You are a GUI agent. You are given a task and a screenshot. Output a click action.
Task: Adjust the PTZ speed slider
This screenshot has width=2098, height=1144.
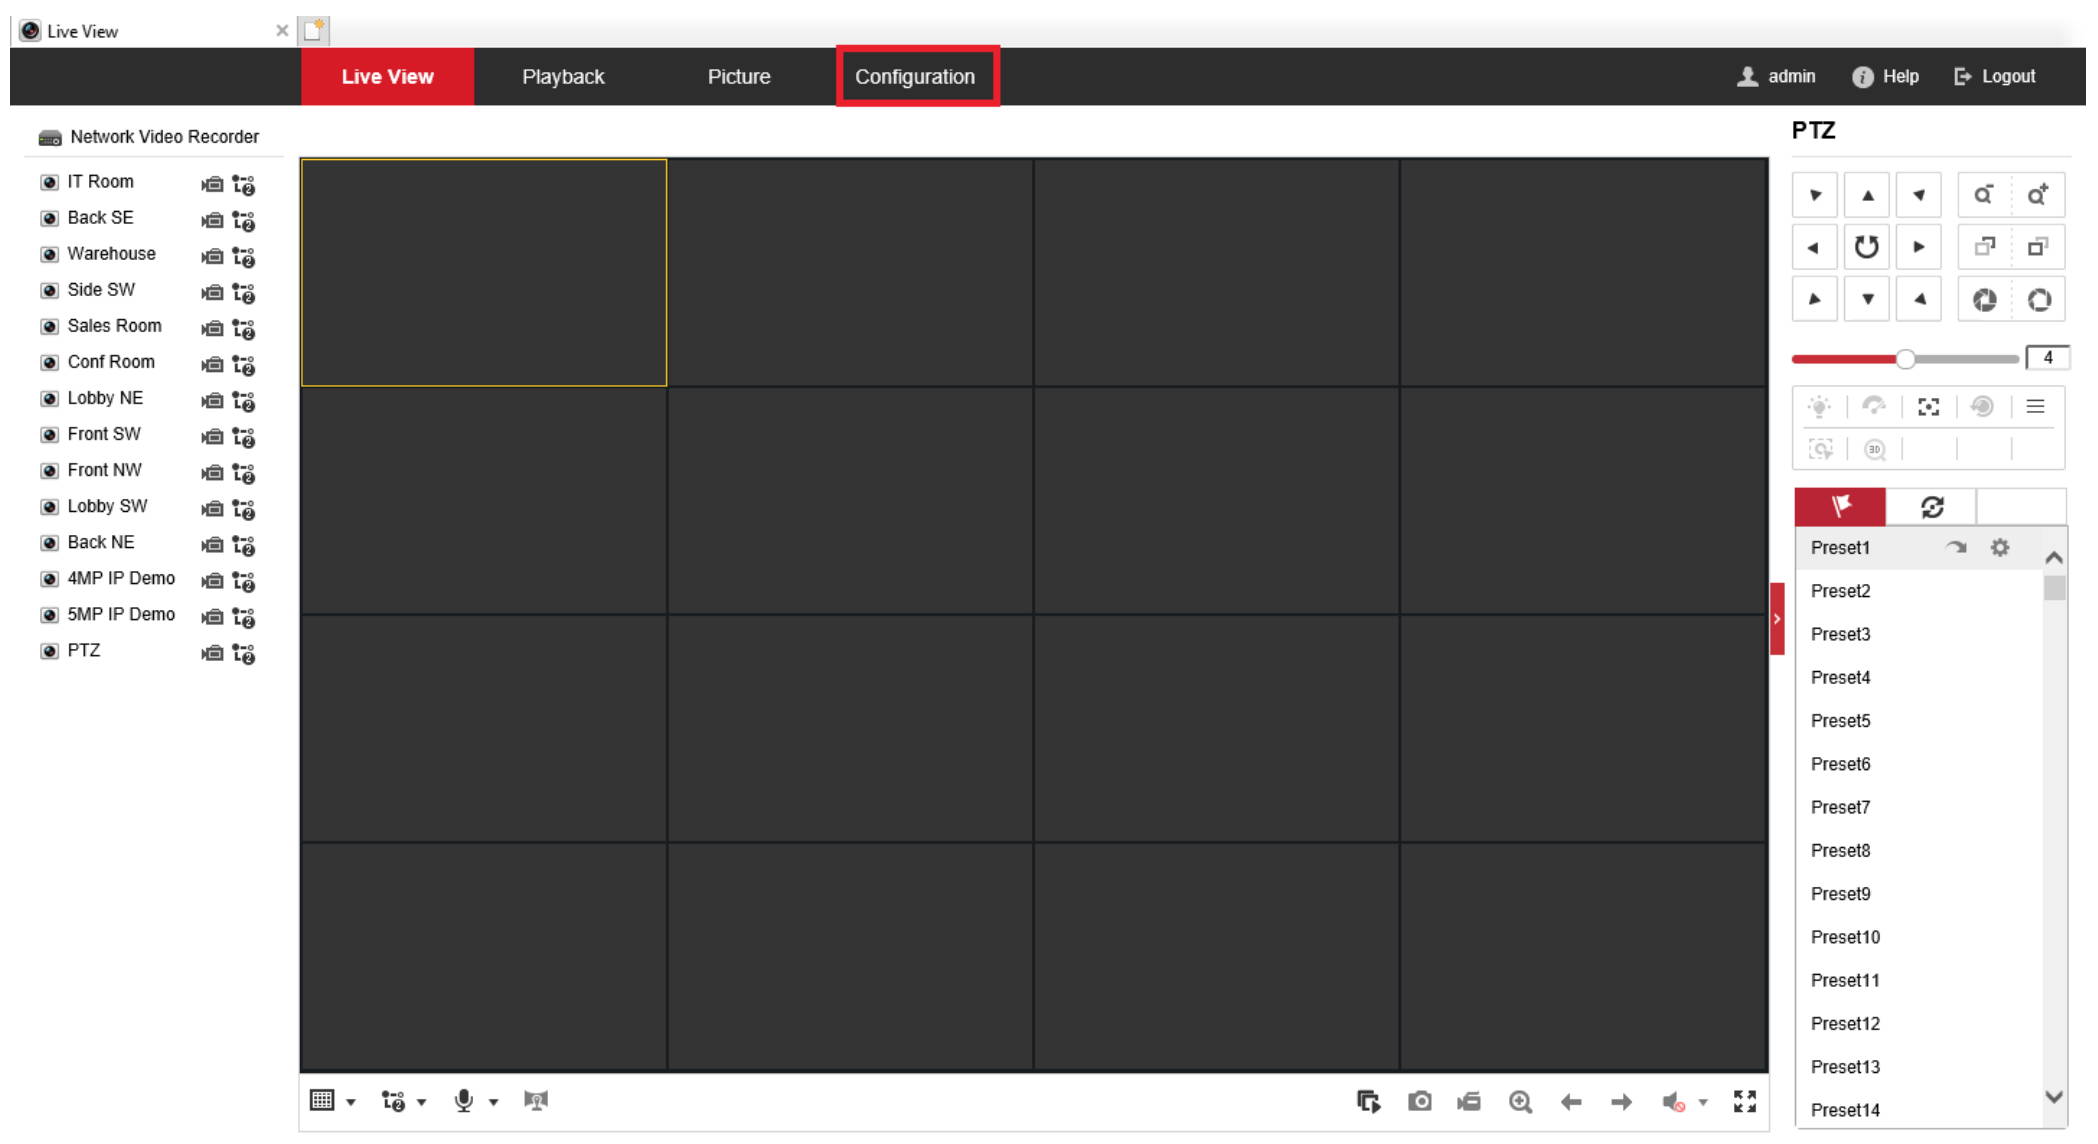click(1905, 358)
